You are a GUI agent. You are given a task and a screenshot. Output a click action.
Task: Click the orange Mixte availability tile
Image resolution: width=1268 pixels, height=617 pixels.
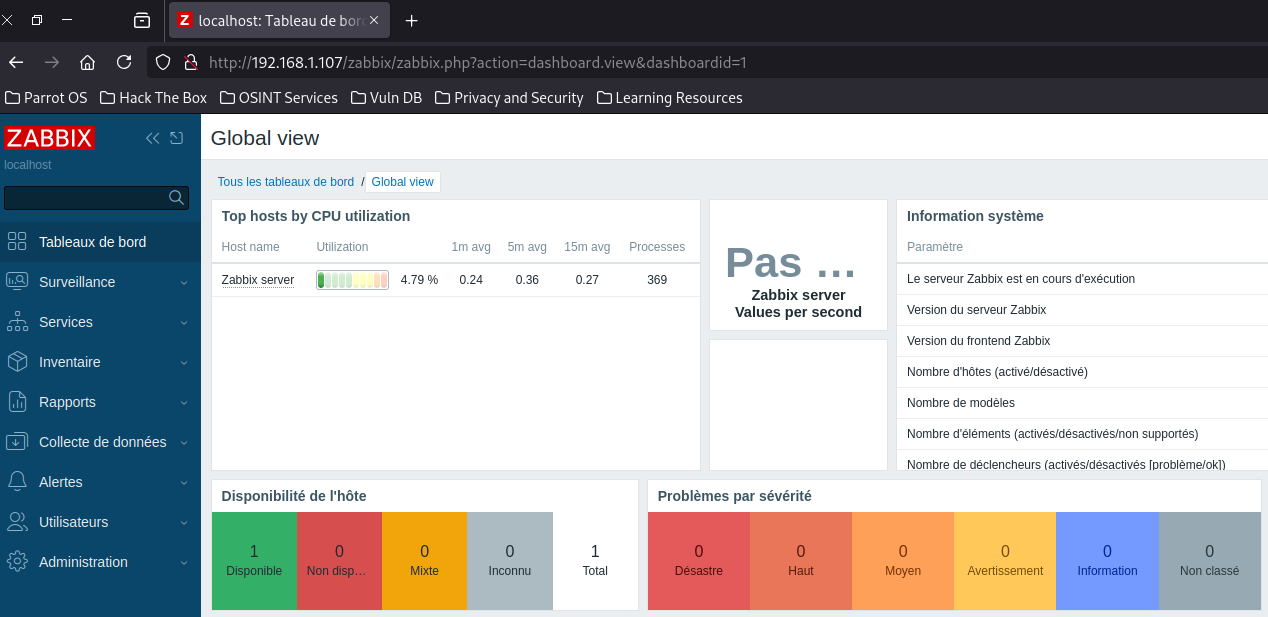pyautogui.click(x=424, y=561)
